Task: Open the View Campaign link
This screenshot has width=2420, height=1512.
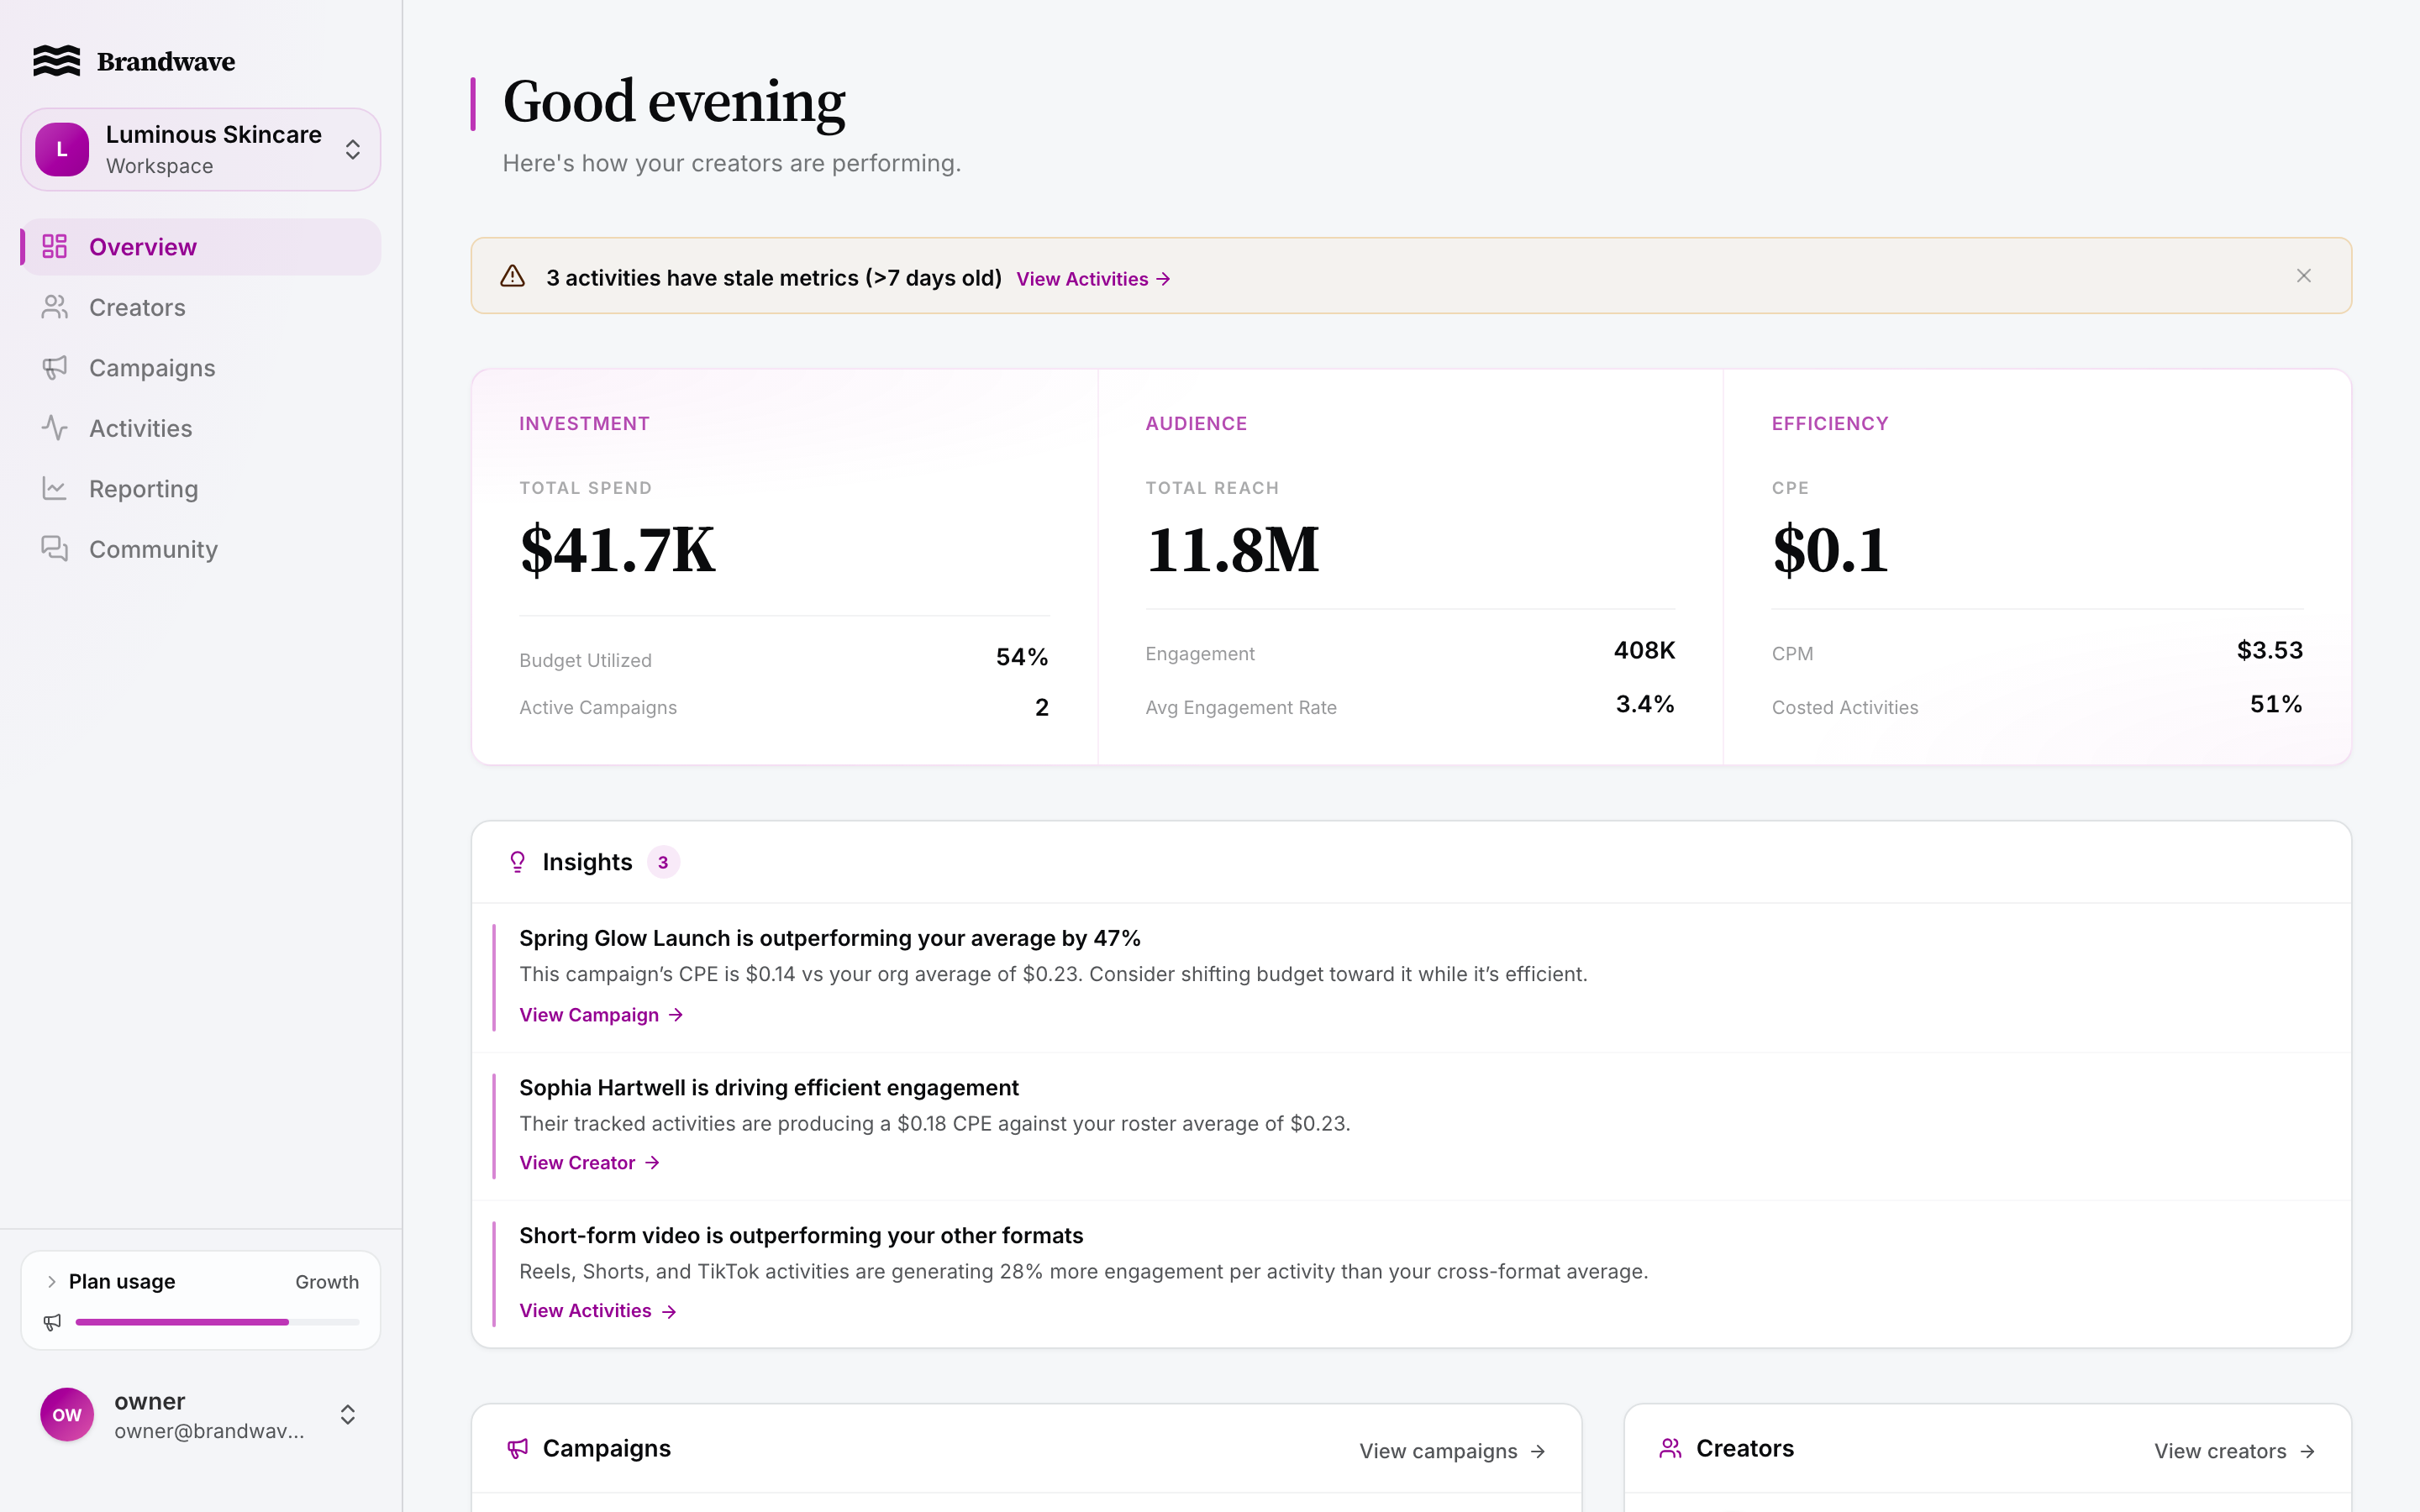Action: tap(601, 1015)
